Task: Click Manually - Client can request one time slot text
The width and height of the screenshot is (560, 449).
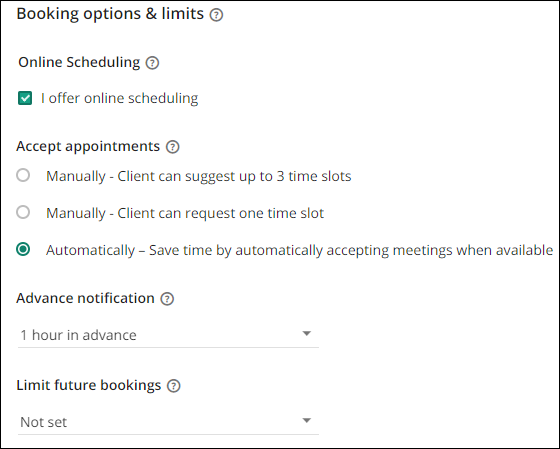Action: [x=185, y=213]
